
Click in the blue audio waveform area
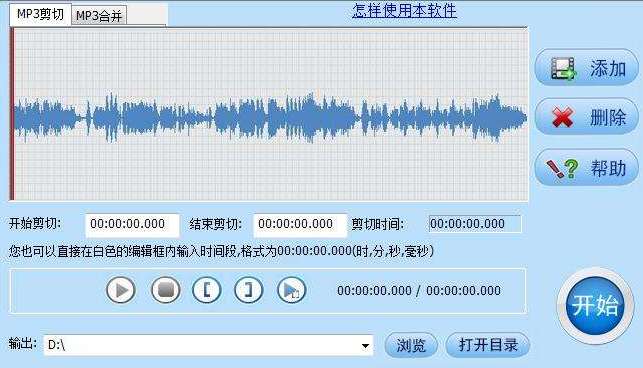pyautogui.click(x=269, y=118)
